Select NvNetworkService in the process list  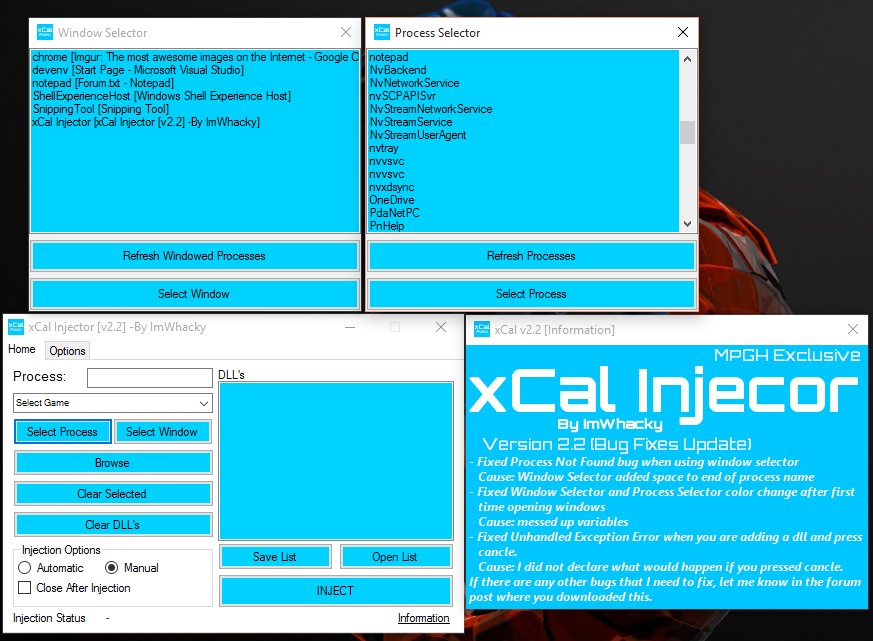[x=523, y=83]
